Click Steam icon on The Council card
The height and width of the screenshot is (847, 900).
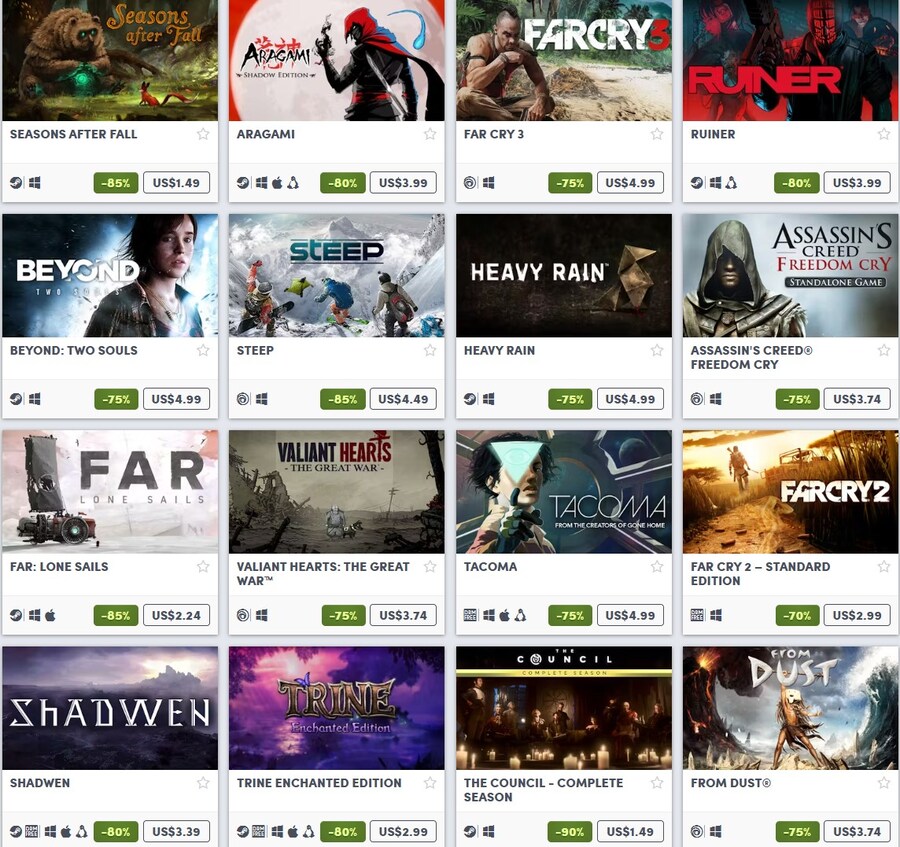(x=470, y=832)
